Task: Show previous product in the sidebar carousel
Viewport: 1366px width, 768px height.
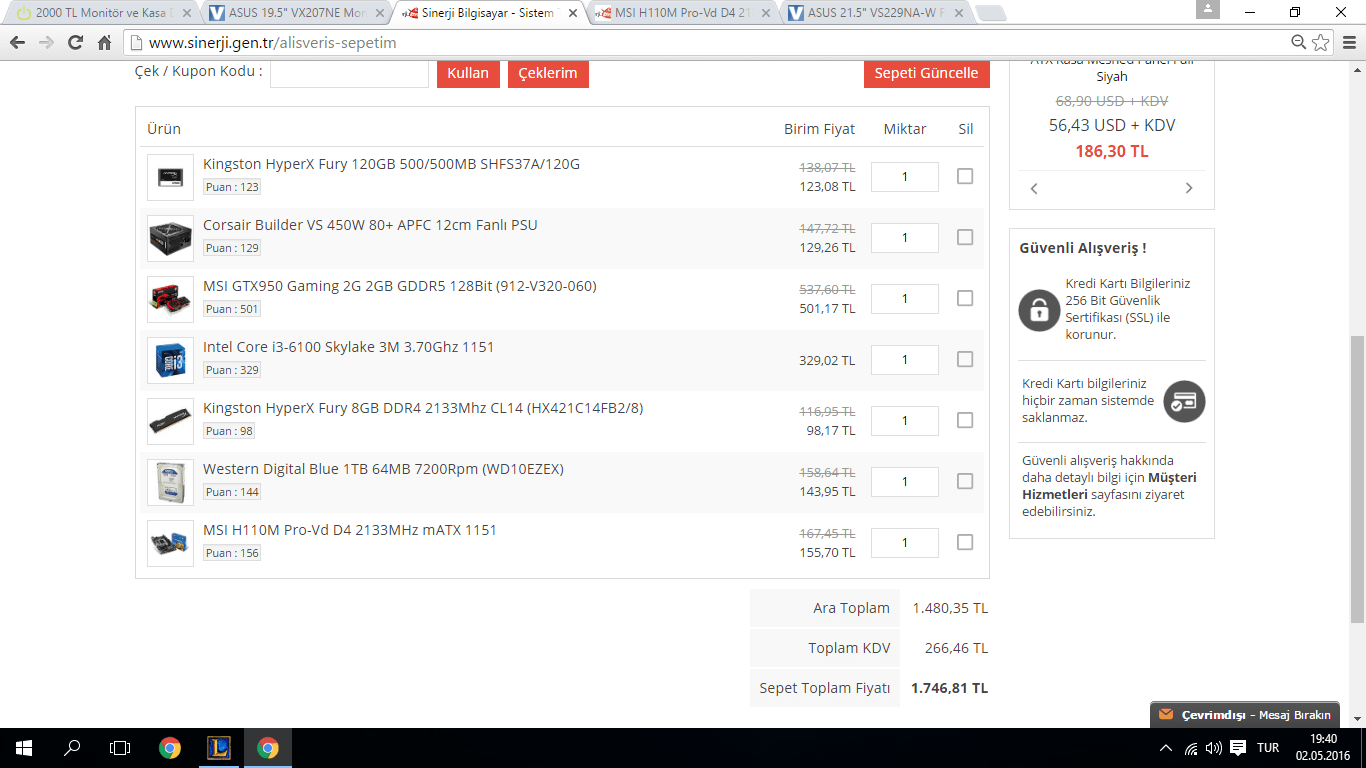Action: tap(1034, 188)
